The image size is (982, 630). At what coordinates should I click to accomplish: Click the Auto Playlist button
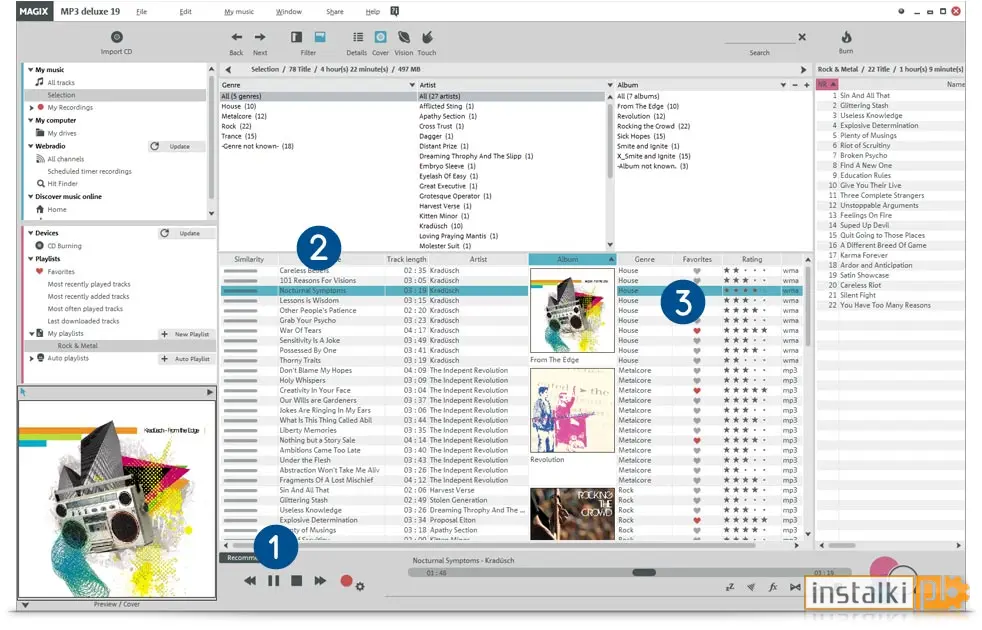186,359
